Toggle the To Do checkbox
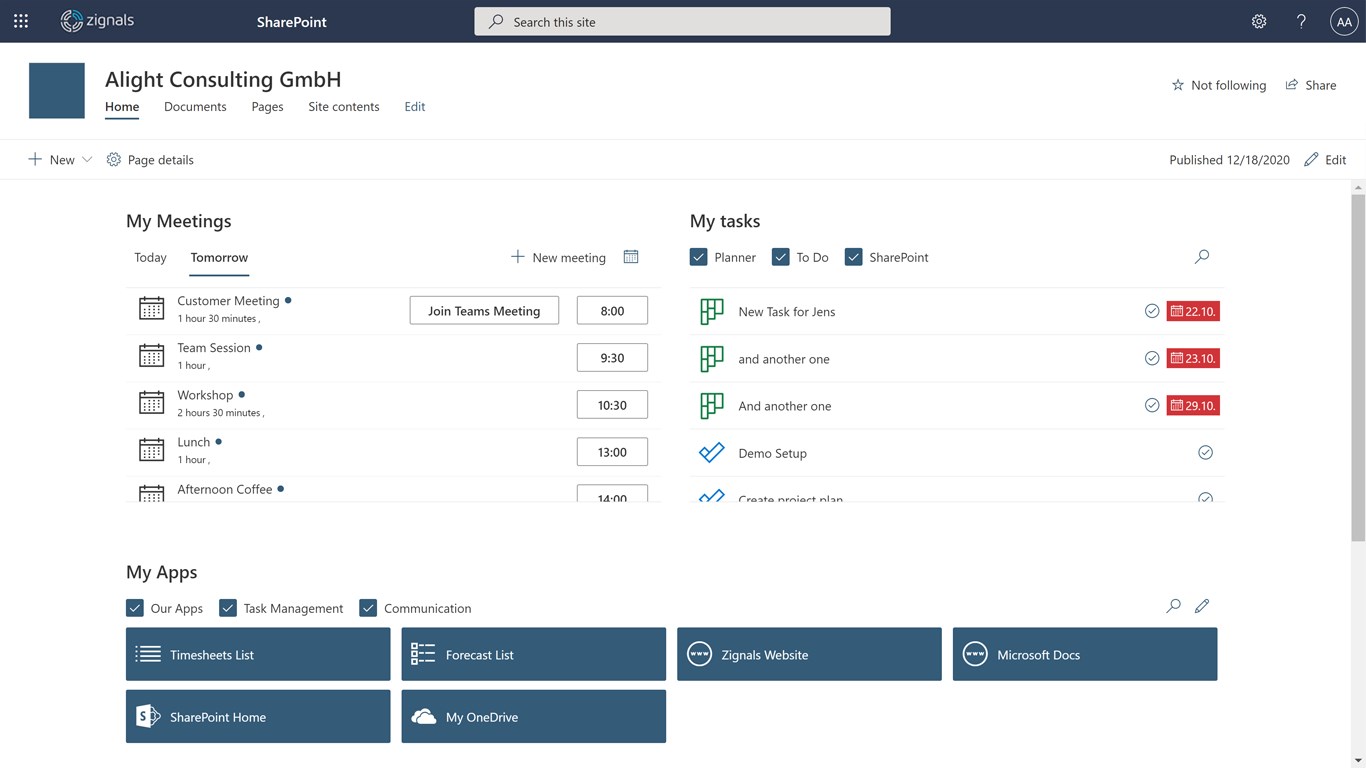The width and height of the screenshot is (1366, 768). (x=781, y=257)
